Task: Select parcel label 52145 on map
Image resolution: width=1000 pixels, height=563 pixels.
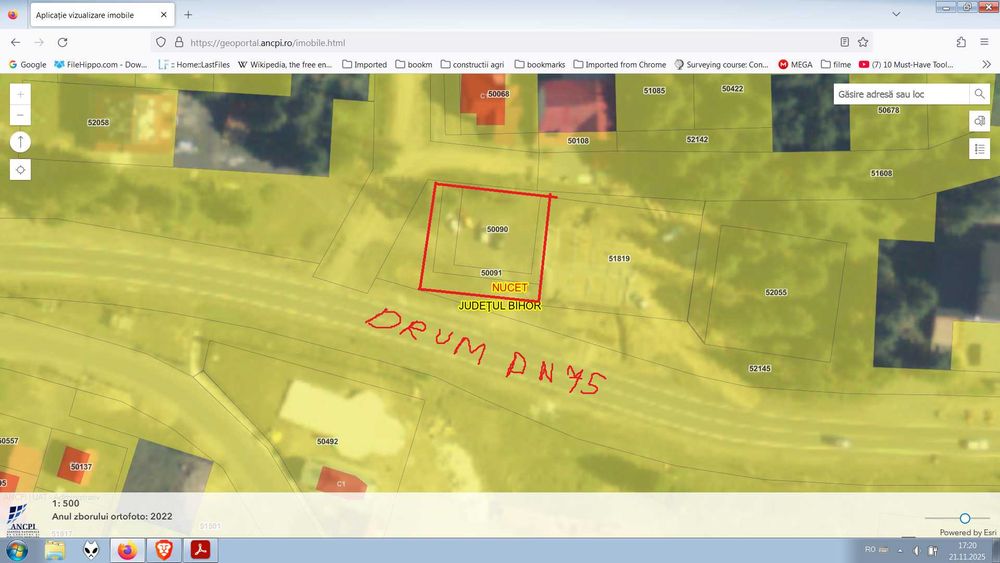Action: pyautogui.click(x=760, y=369)
